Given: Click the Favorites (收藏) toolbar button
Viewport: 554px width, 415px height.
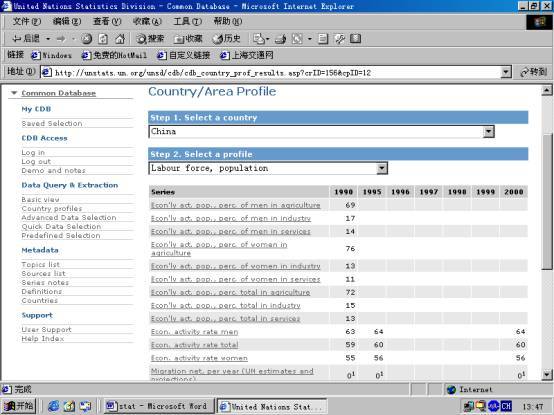Looking at the screenshot, I should tap(188, 38).
